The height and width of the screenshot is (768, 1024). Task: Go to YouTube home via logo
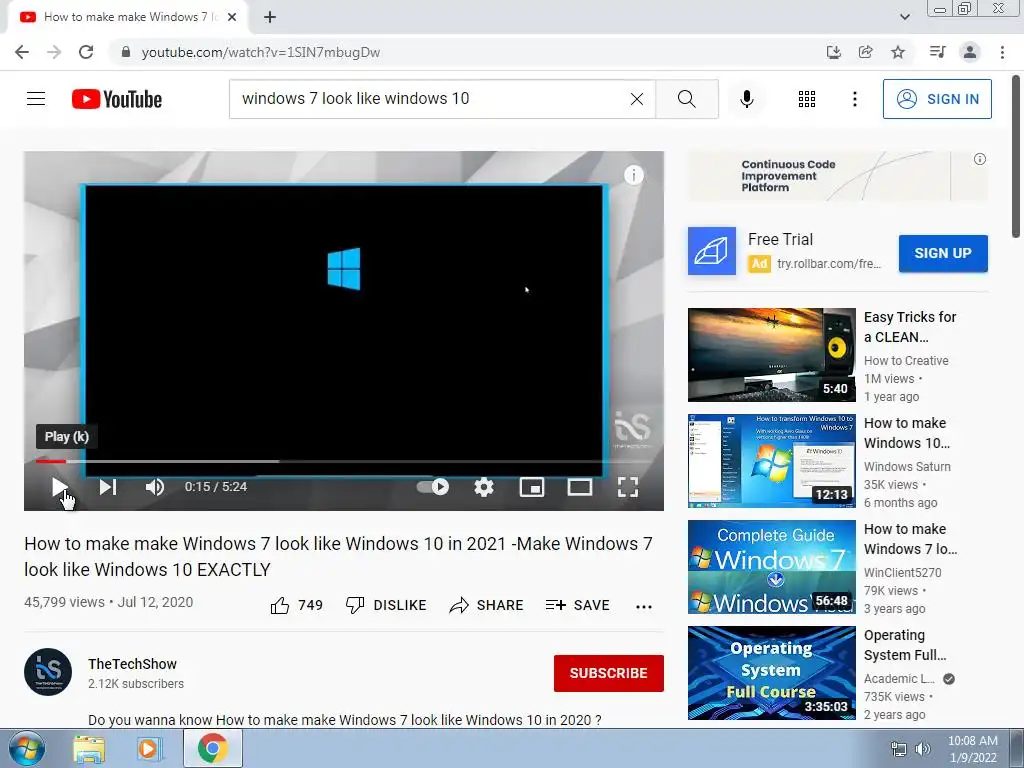pyautogui.click(x=117, y=99)
